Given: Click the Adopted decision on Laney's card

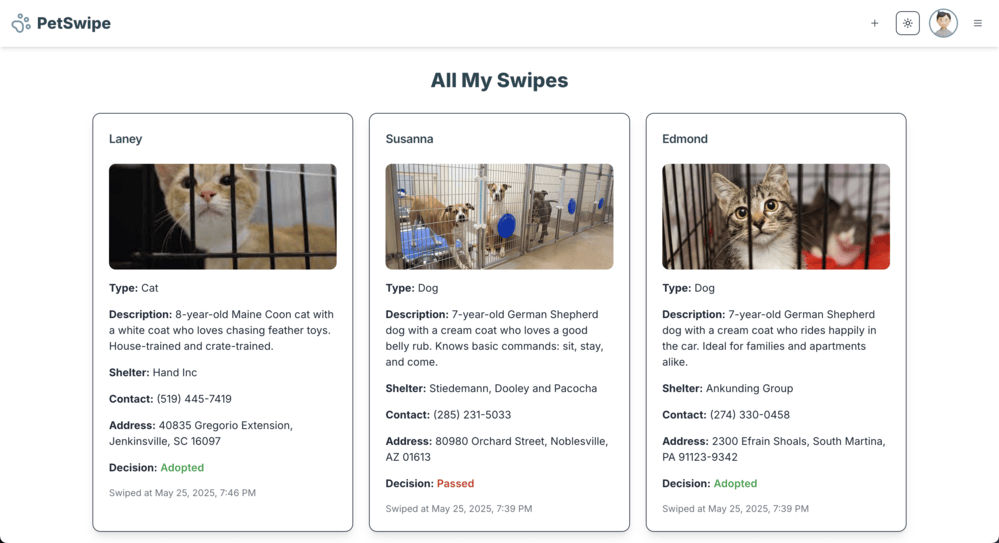Looking at the screenshot, I should point(182,468).
